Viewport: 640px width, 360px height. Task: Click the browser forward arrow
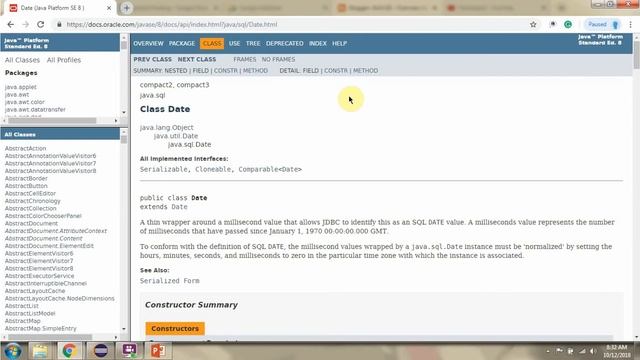coord(25,24)
